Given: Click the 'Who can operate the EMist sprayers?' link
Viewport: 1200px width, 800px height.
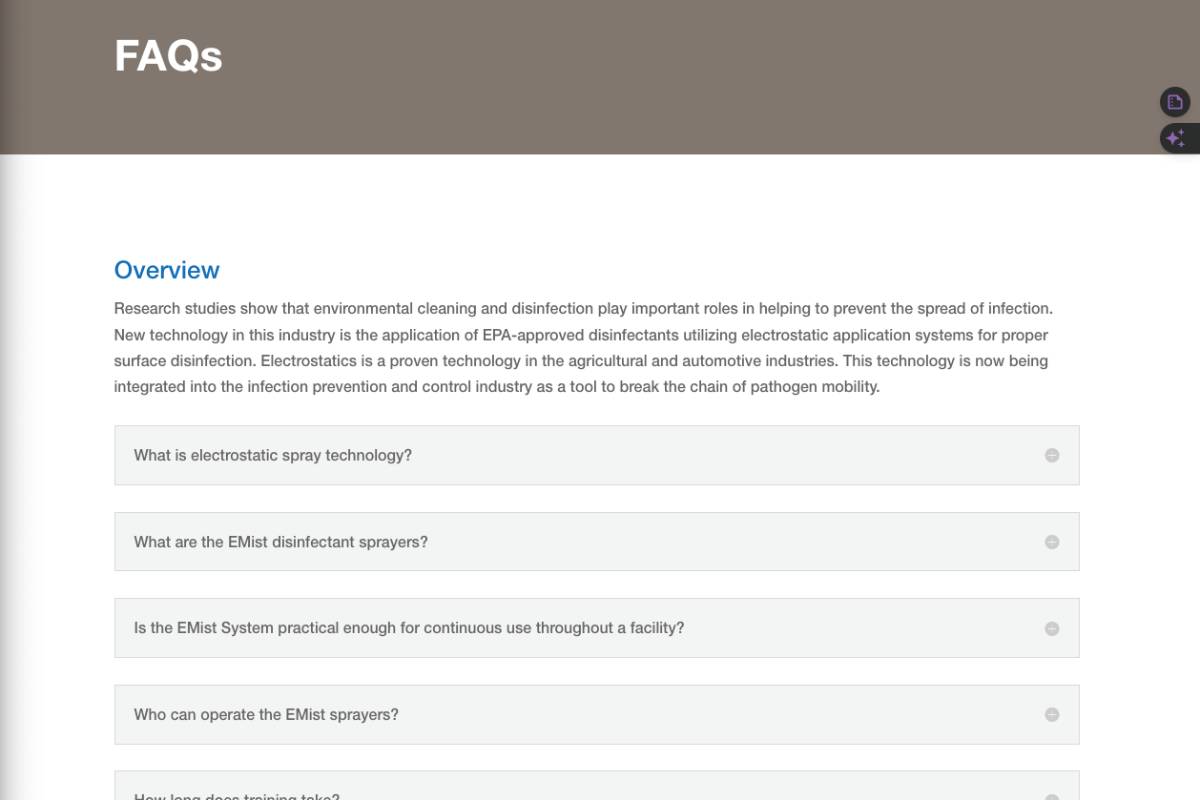Looking at the screenshot, I should pyautogui.click(x=266, y=714).
